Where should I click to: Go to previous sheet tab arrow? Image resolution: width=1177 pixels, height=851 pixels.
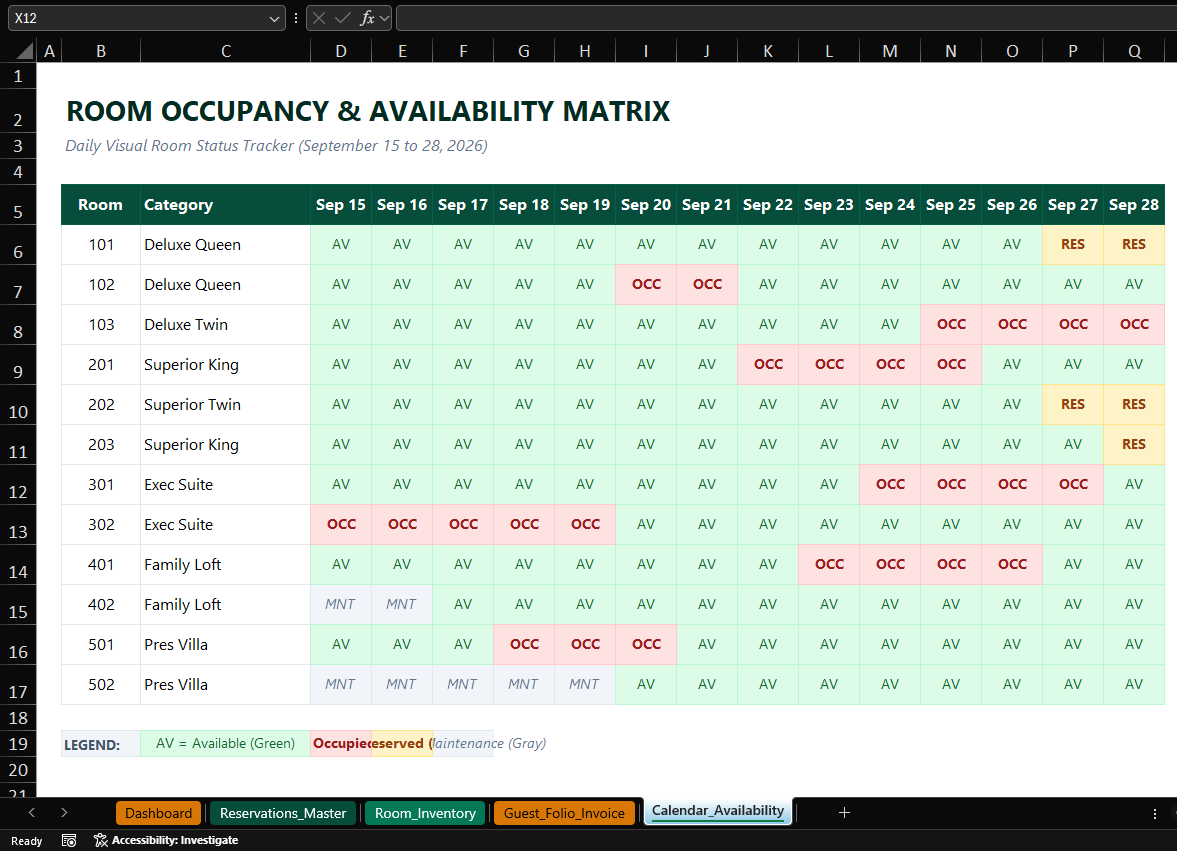click(x=32, y=813)
